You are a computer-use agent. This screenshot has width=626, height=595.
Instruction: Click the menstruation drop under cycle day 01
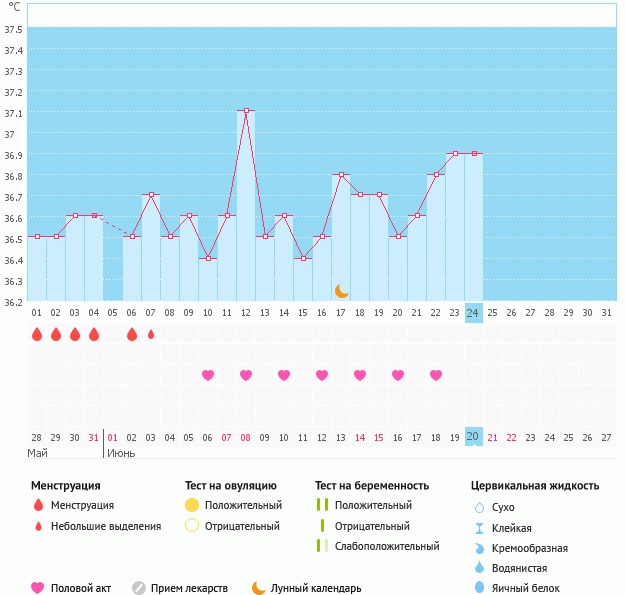pyautogui.click(x=37, y=334)
